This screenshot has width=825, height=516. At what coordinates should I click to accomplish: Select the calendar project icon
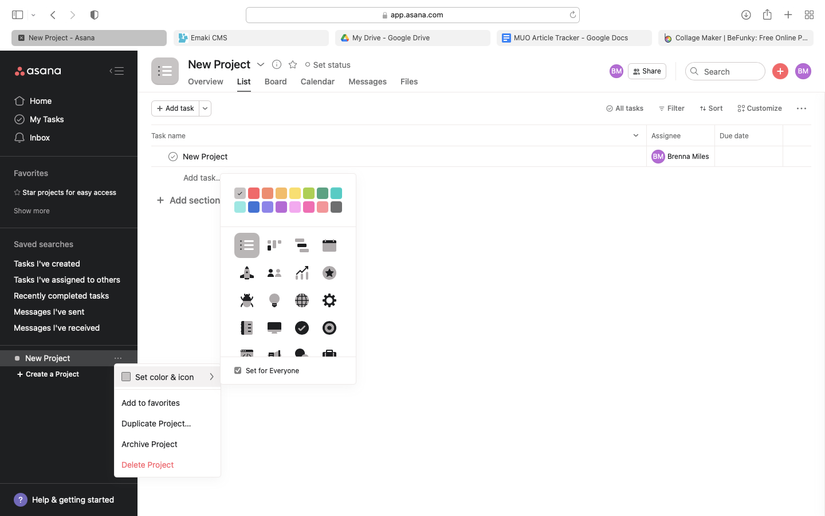coord(329,245)
